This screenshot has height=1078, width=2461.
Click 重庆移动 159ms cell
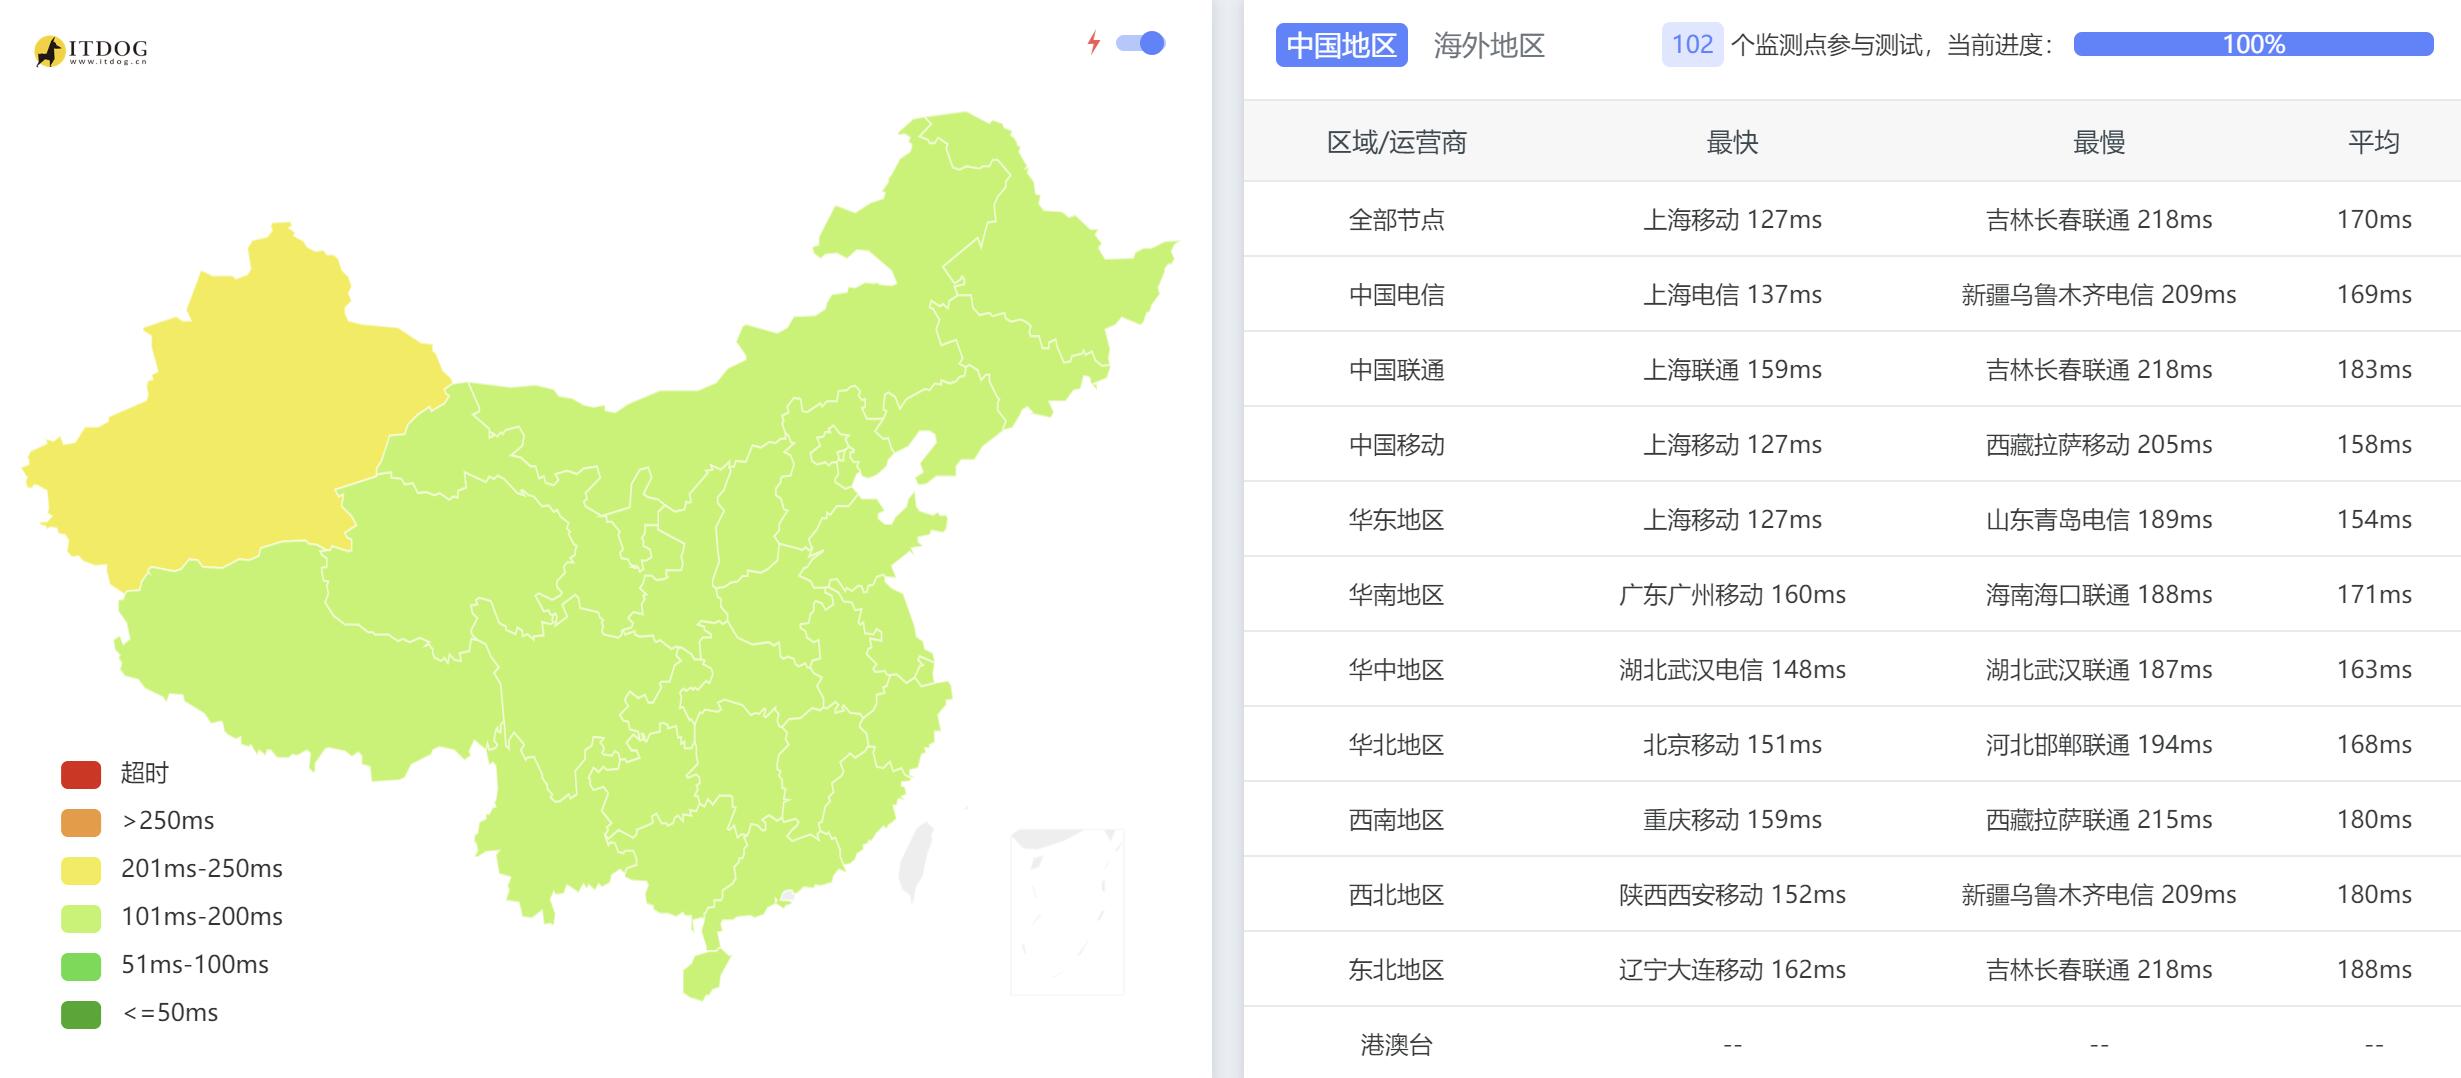coord(1732,819)
